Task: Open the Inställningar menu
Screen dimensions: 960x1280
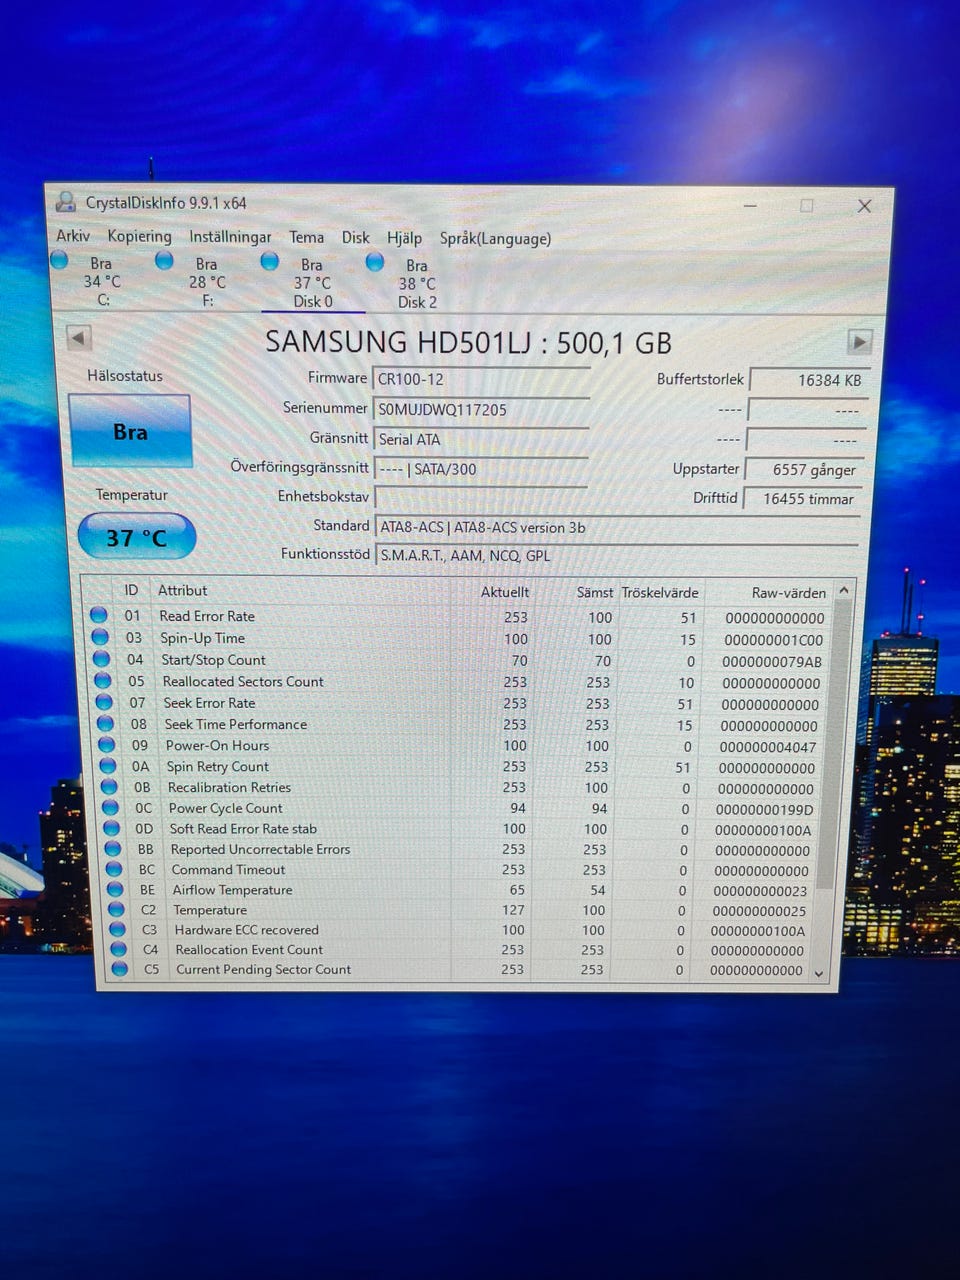Action: 230,237
